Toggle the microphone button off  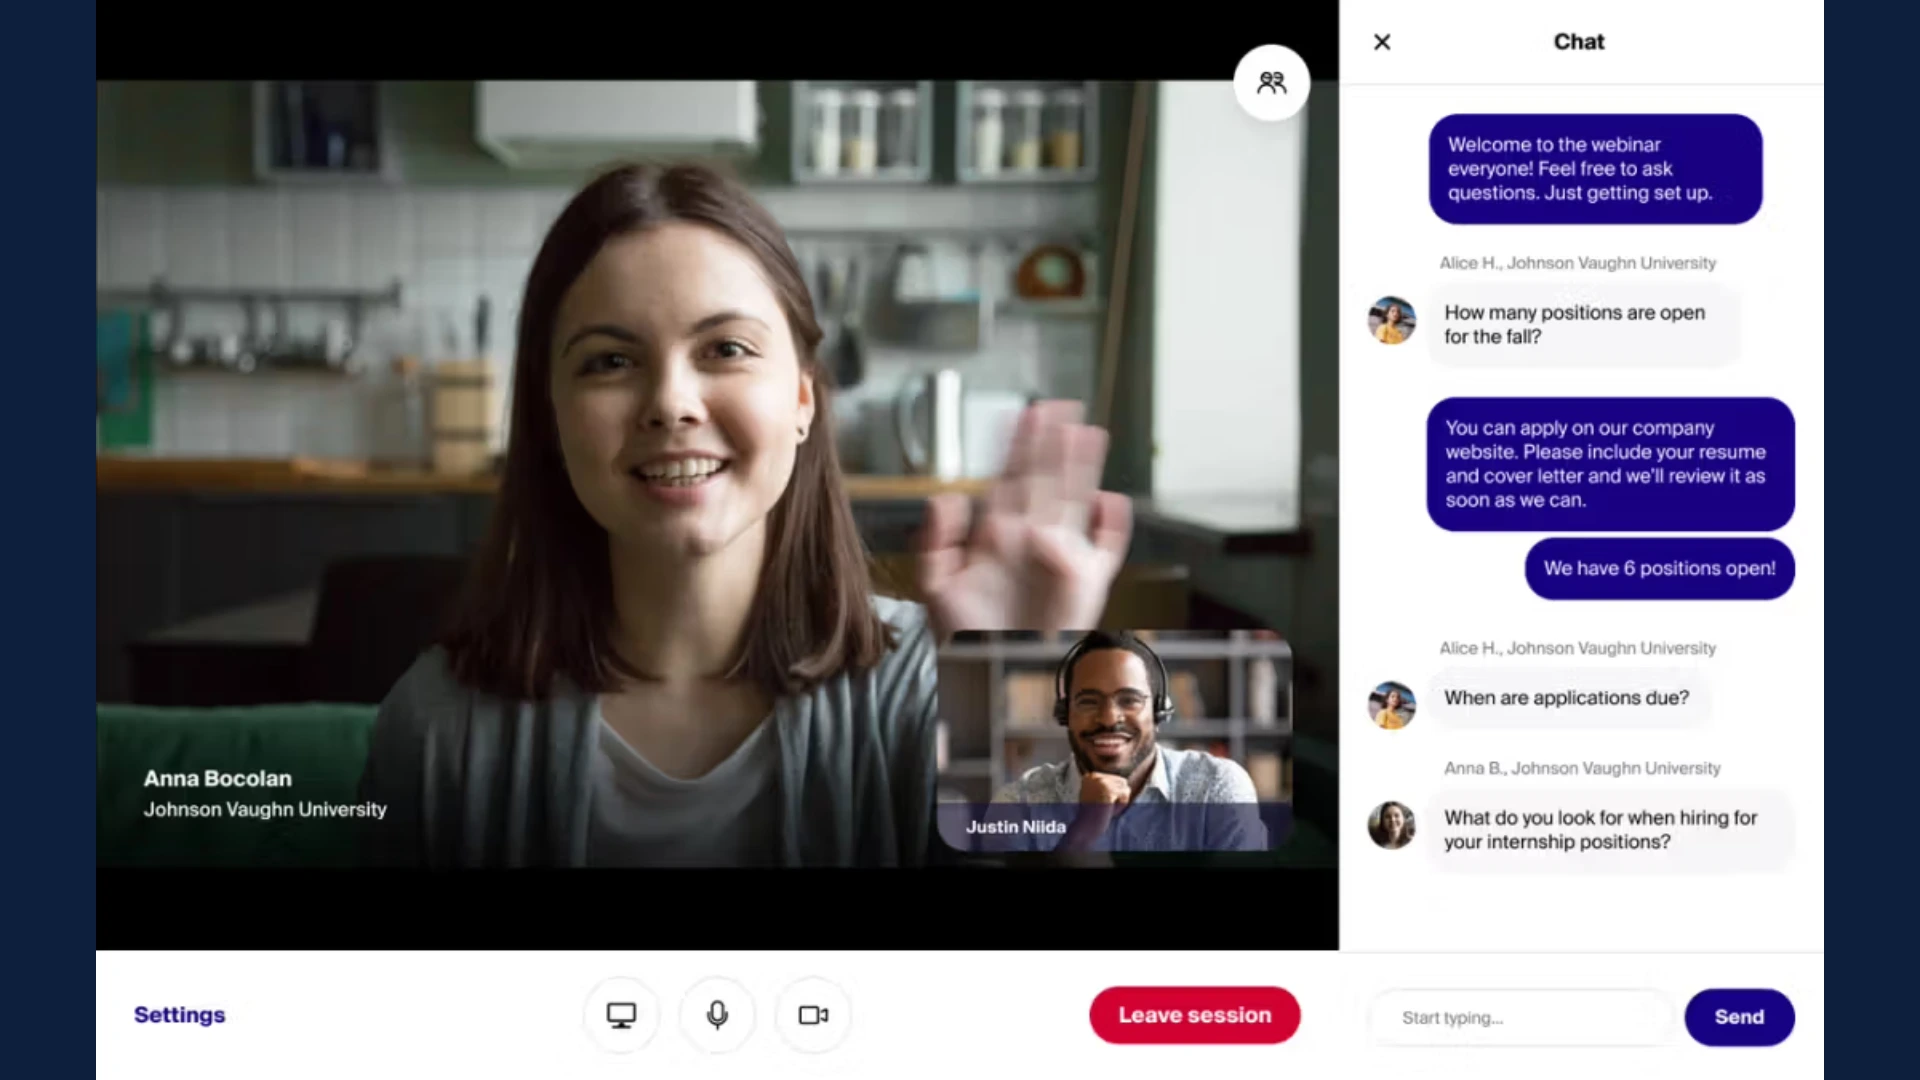[x=716, y=1015]
